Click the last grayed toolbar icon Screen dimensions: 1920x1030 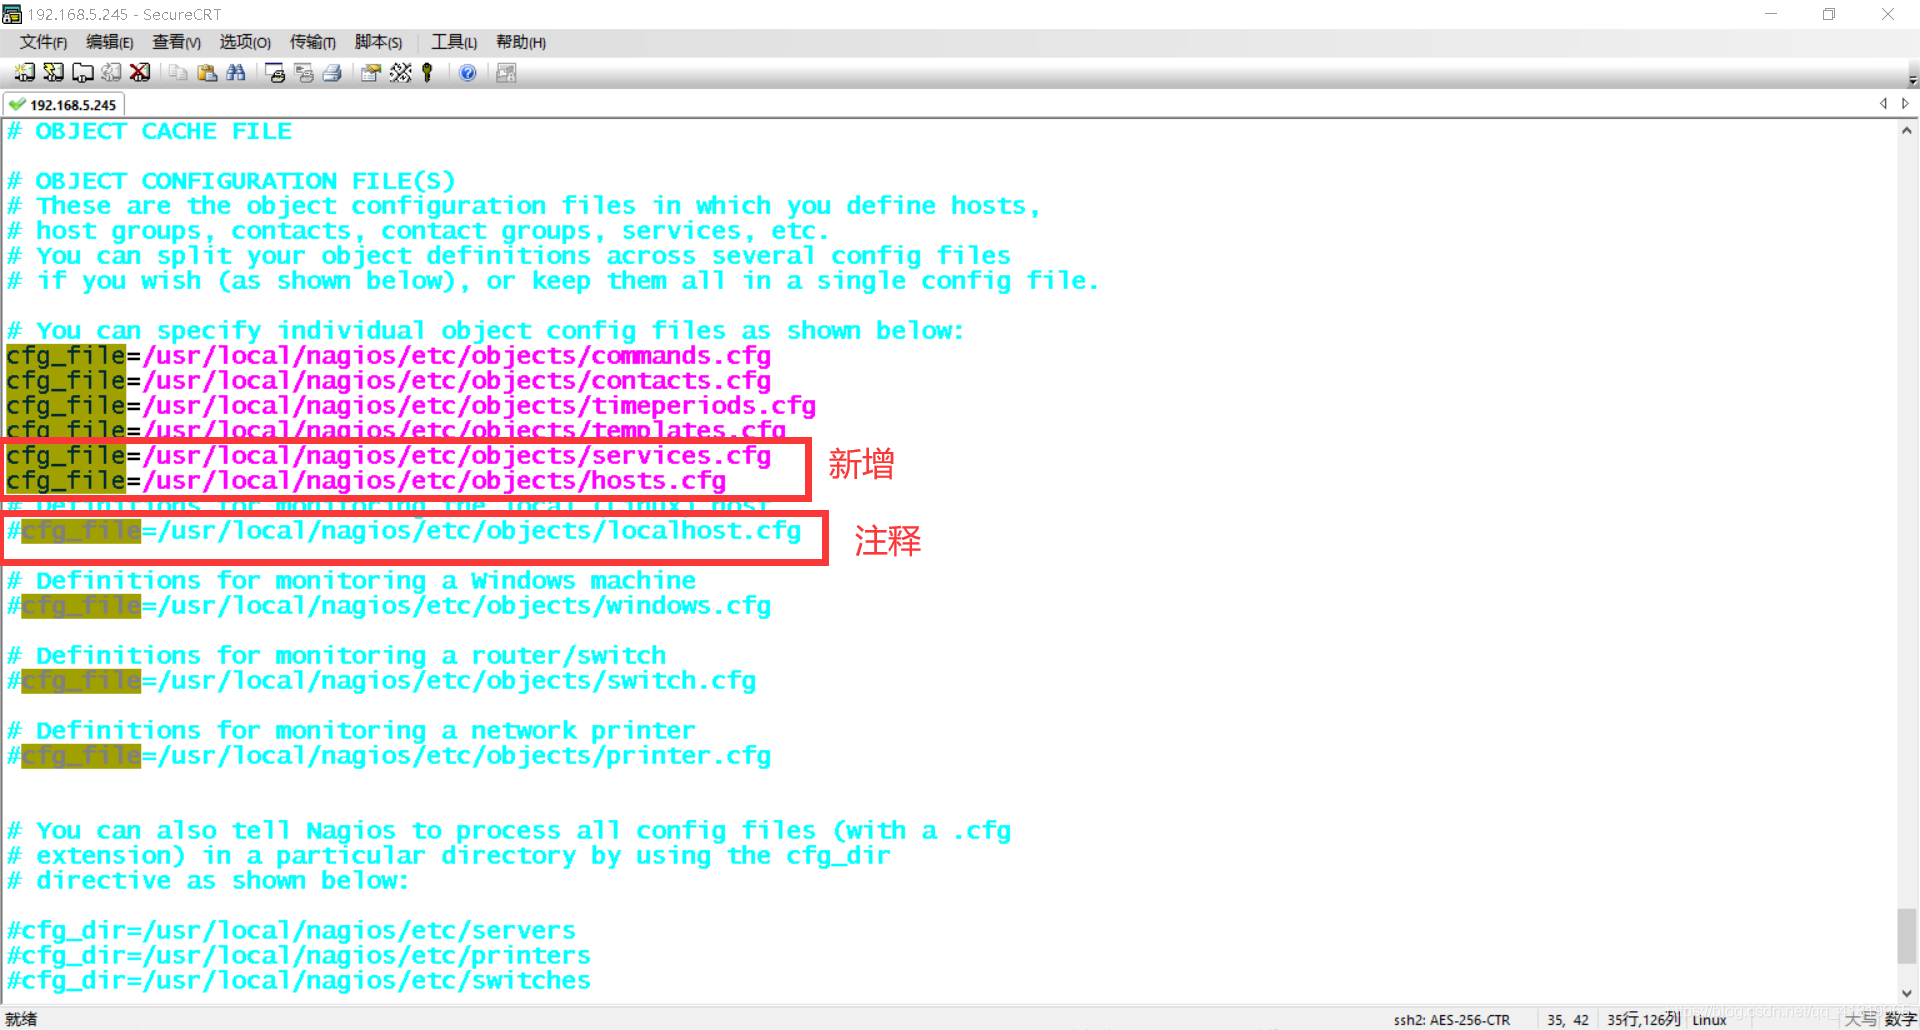[x=506, y=73]
